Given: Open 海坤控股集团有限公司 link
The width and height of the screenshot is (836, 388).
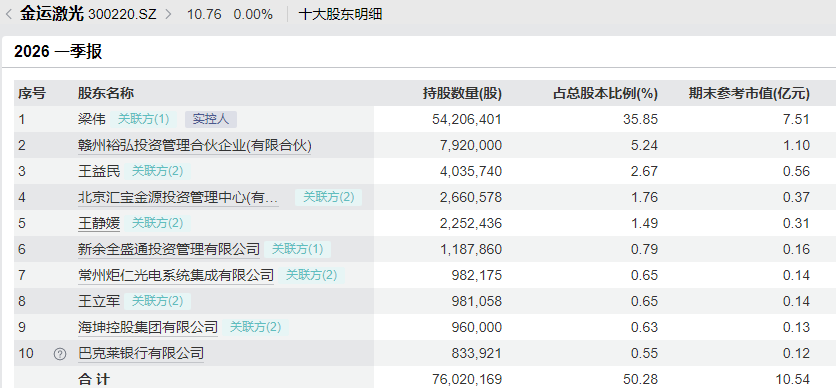Looking at the screenshot, I should click(x=148, y=327).
